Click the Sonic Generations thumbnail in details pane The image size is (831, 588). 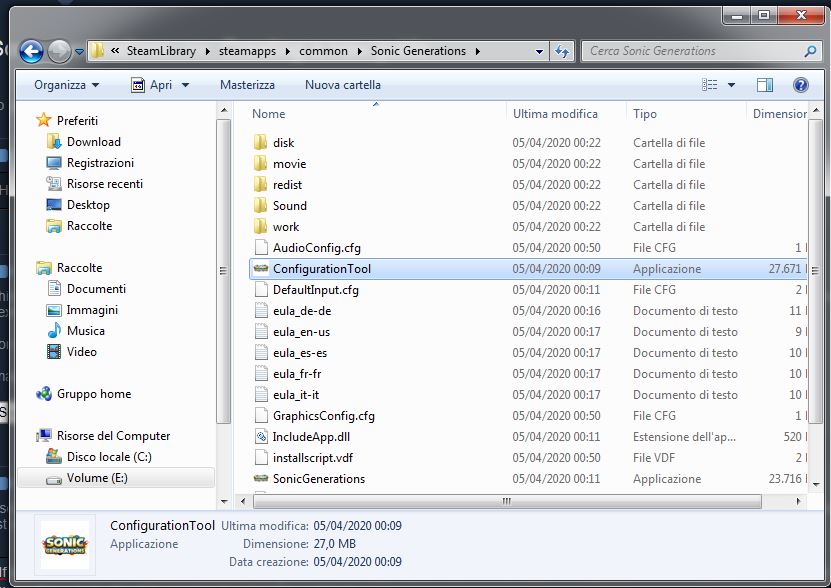(x=65, y=545)
